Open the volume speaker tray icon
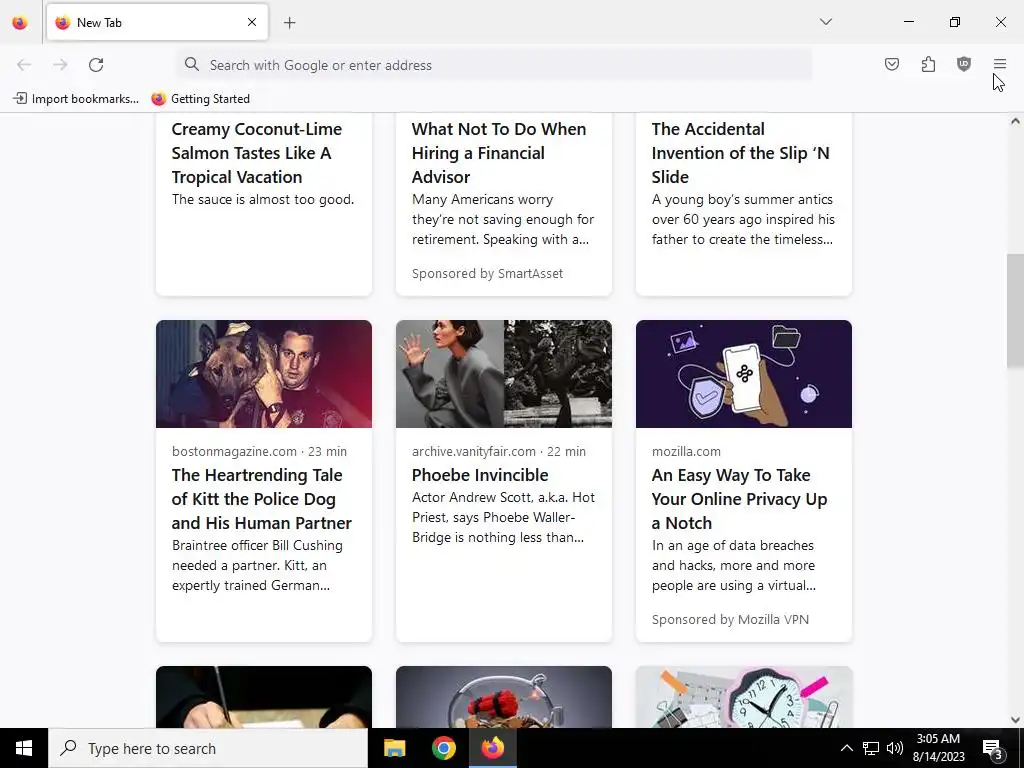 [895, 748]
